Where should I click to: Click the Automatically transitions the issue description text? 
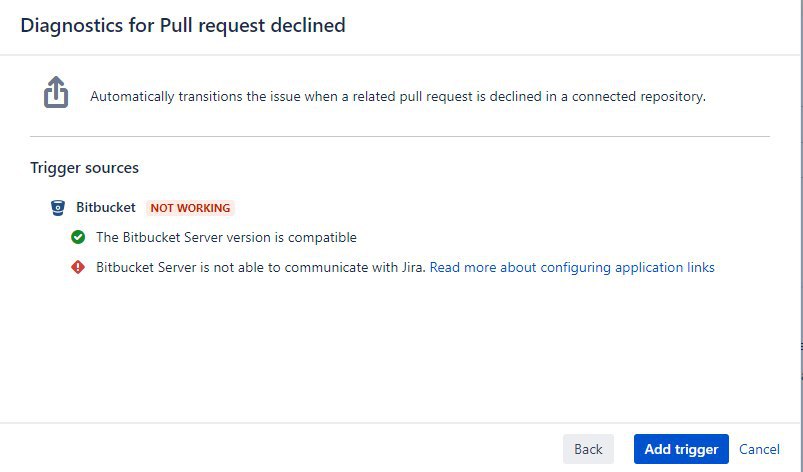(398, 96)
